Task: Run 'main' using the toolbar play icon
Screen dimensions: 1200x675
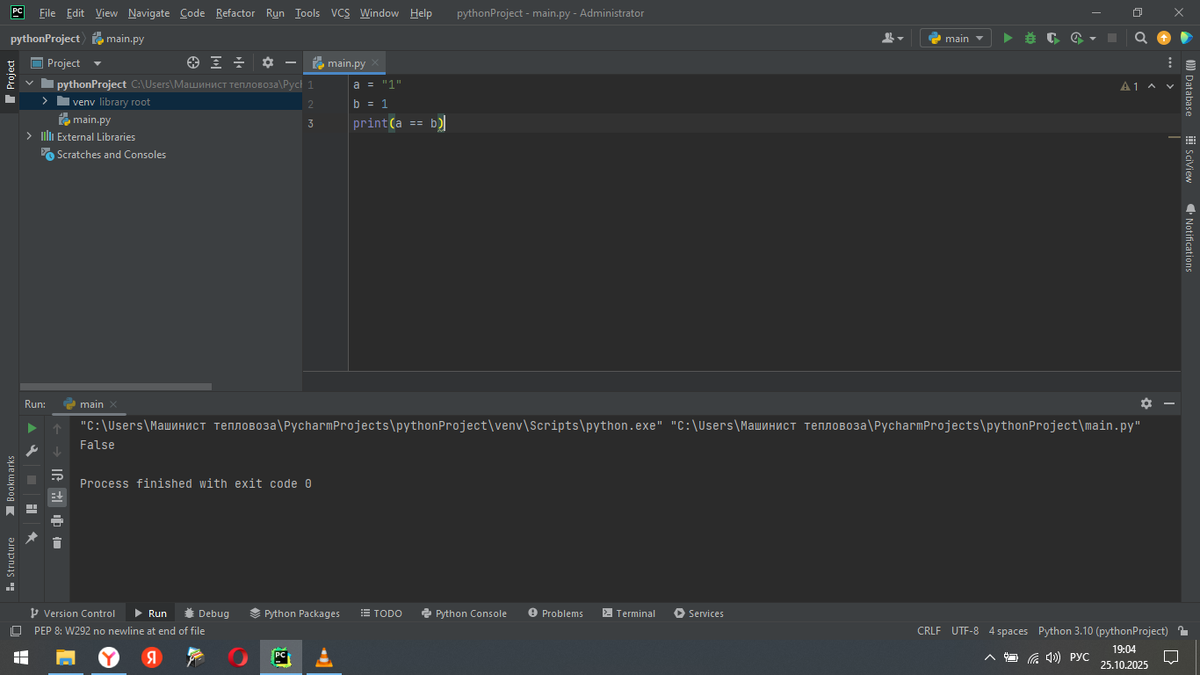Action: coord(1008,38)
